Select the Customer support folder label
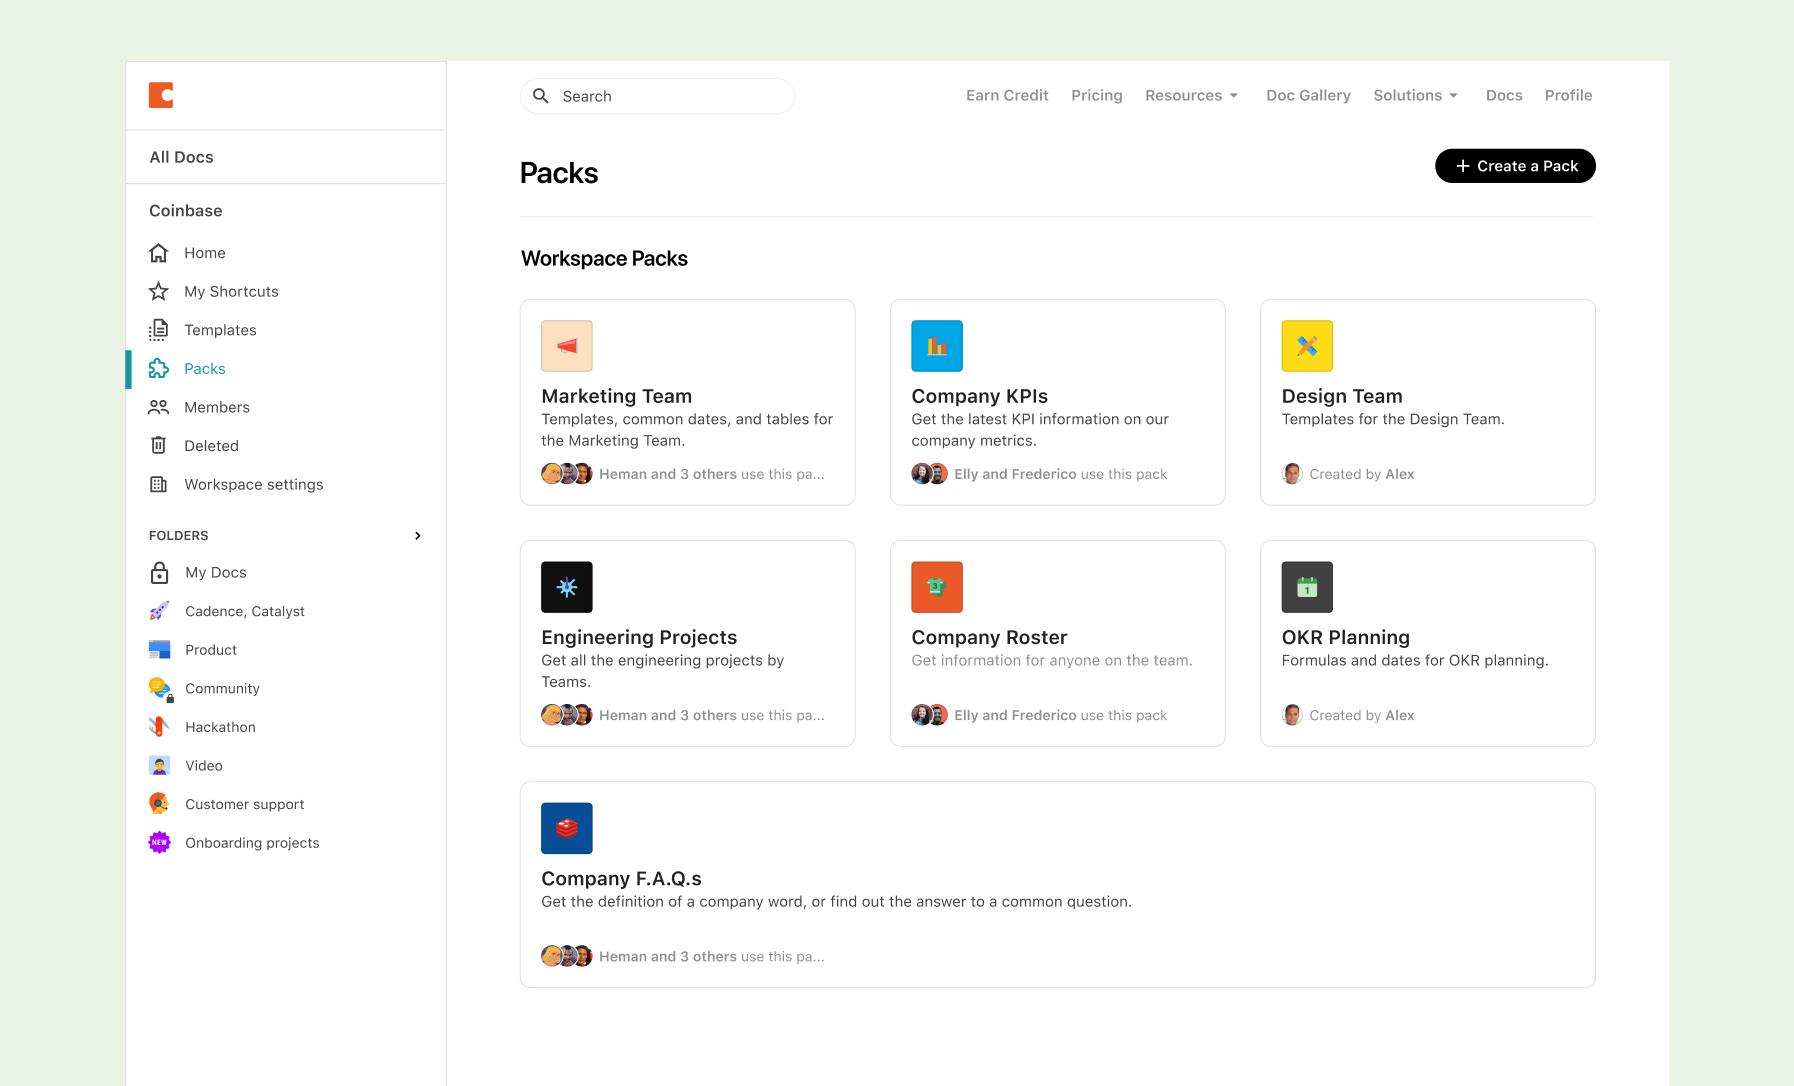 (244, 804)
